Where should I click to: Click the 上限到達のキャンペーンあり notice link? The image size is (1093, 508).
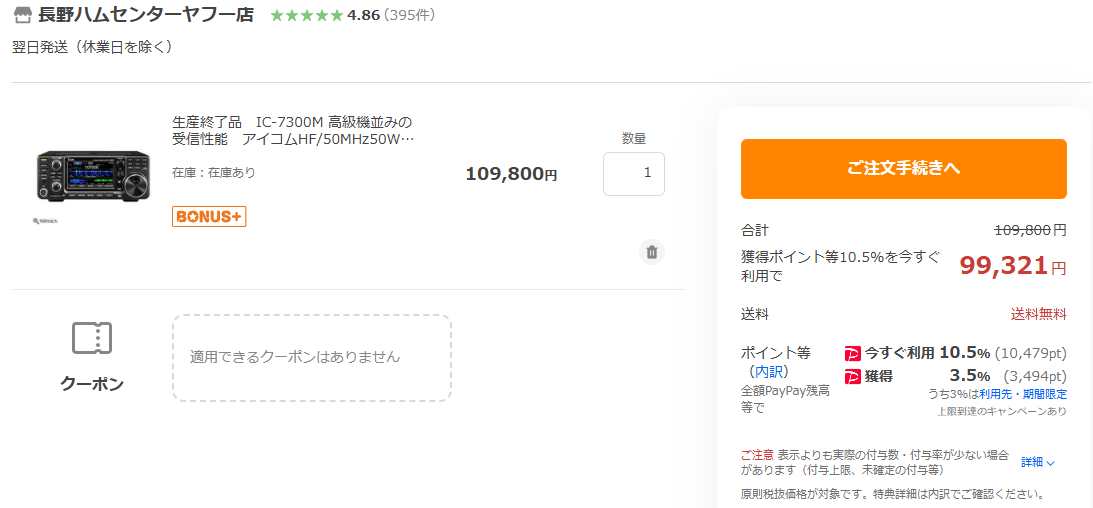click(1002, 411)
